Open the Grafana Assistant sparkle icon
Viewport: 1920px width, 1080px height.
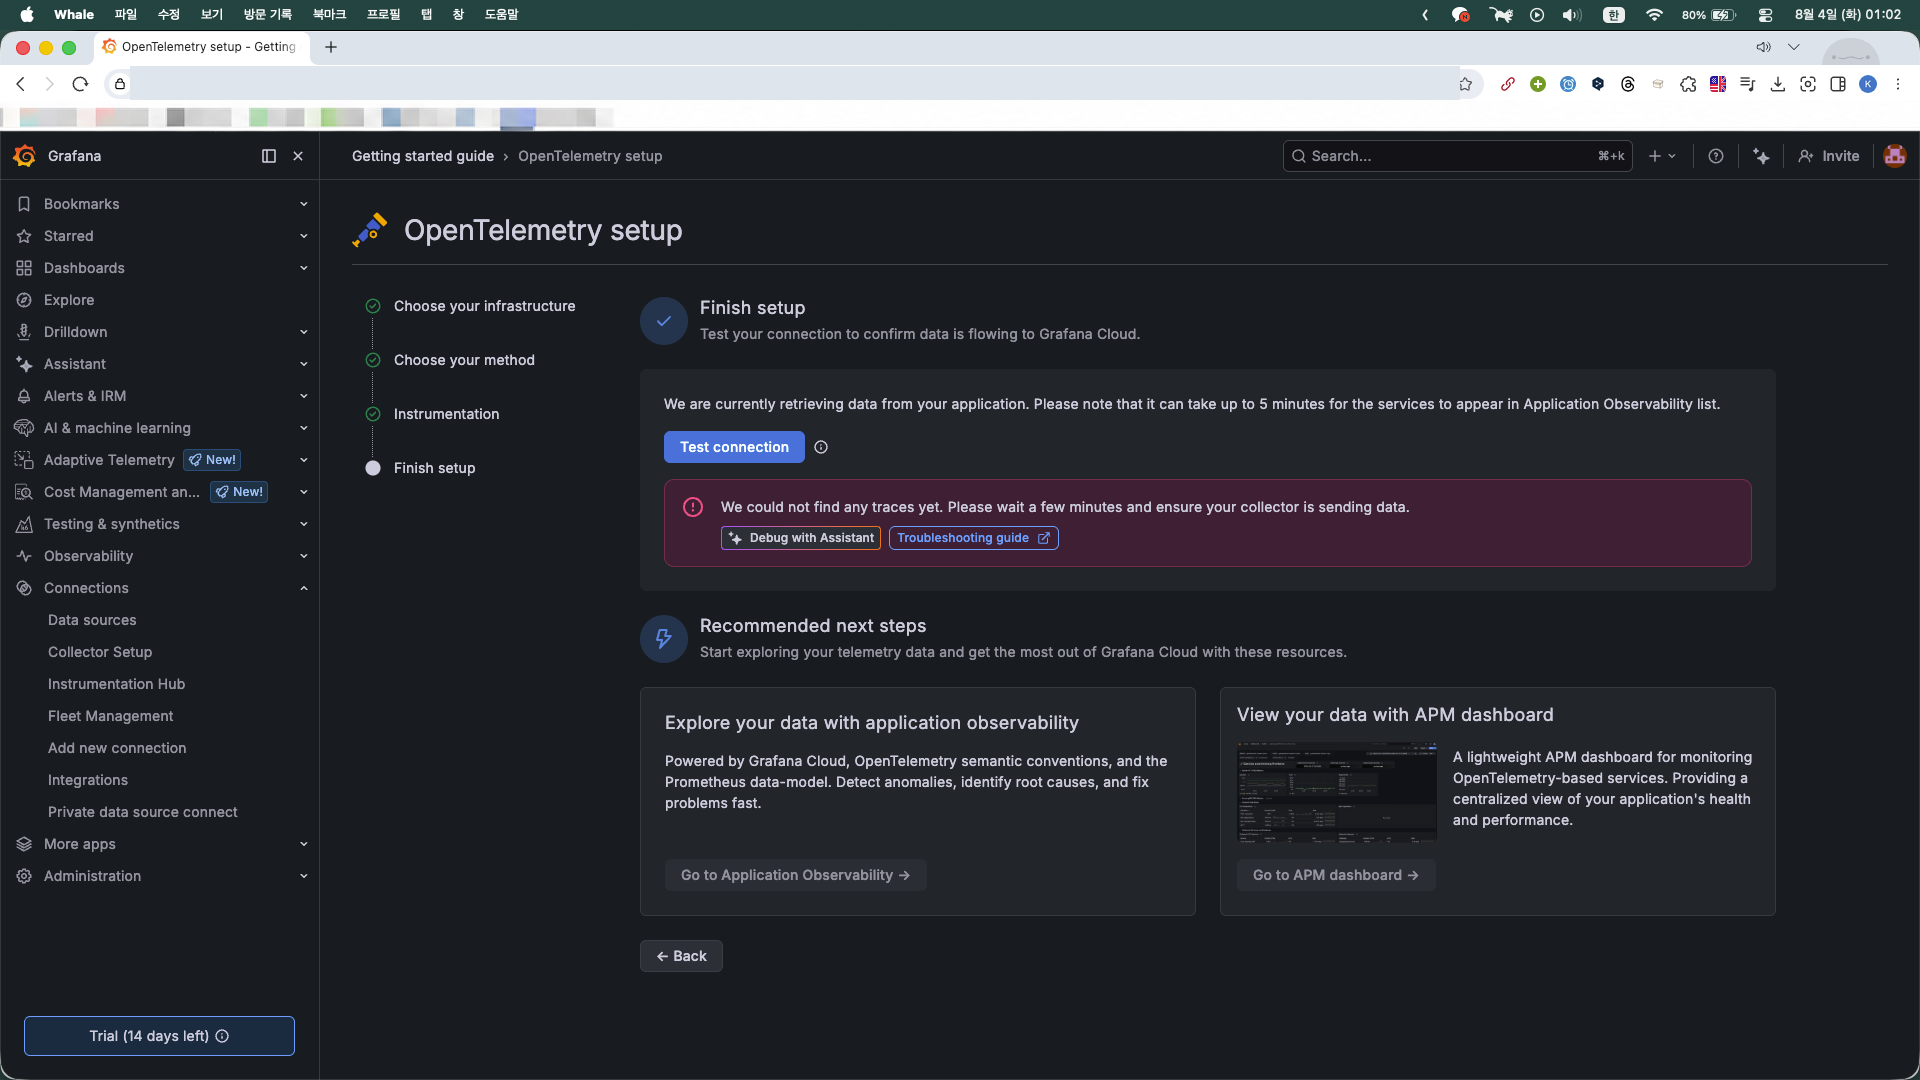[x=1761, y=156]
